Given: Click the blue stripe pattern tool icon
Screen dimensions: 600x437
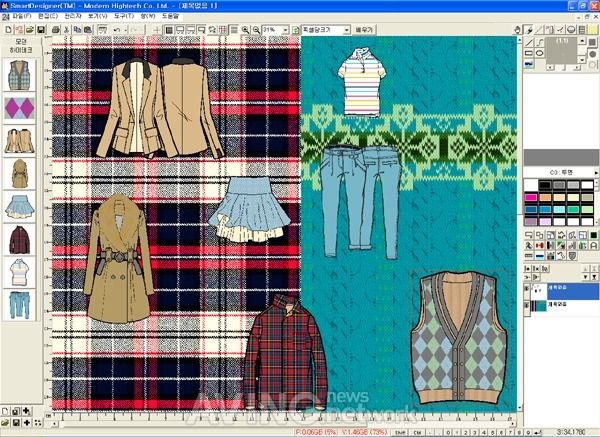Looking at the screenshot, I should click(540, 256).
